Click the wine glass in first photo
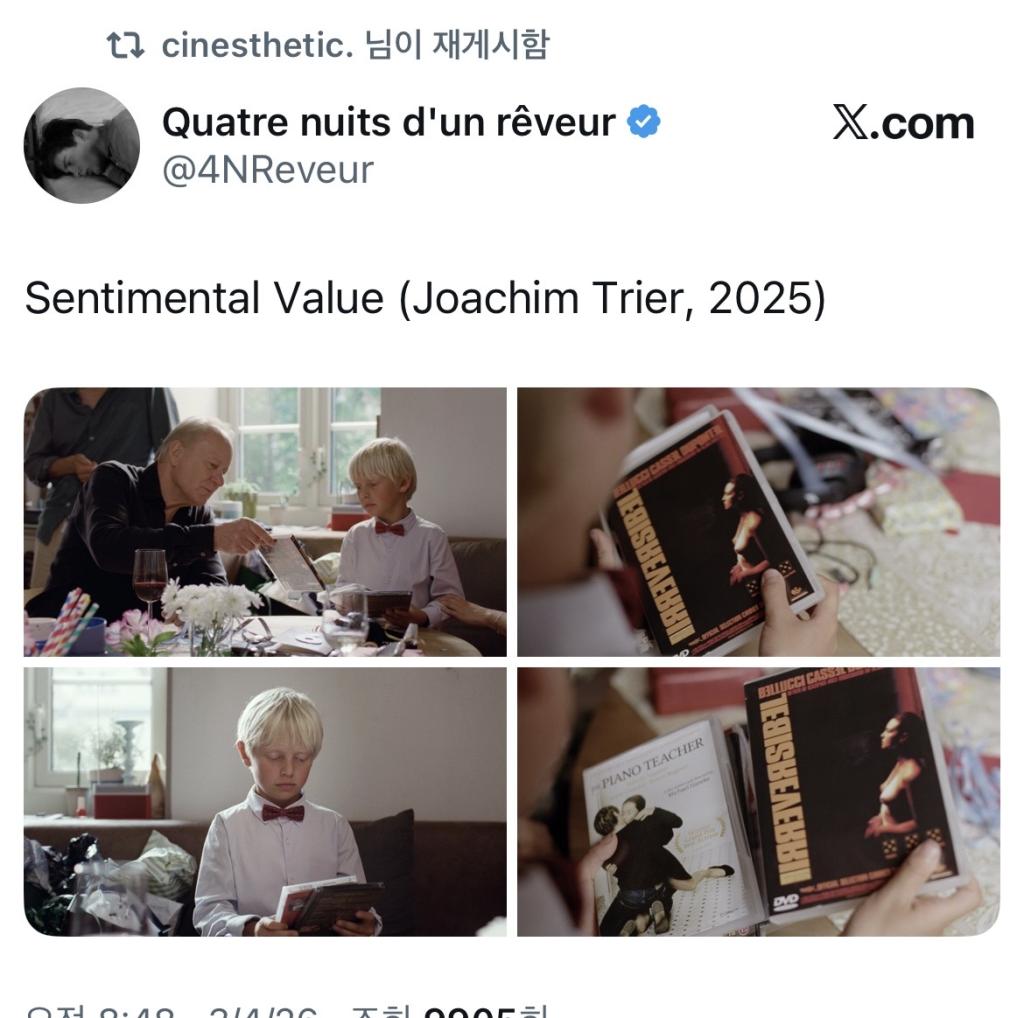Viewport: 1024px width, 1018px height. [x=150, y=581]
